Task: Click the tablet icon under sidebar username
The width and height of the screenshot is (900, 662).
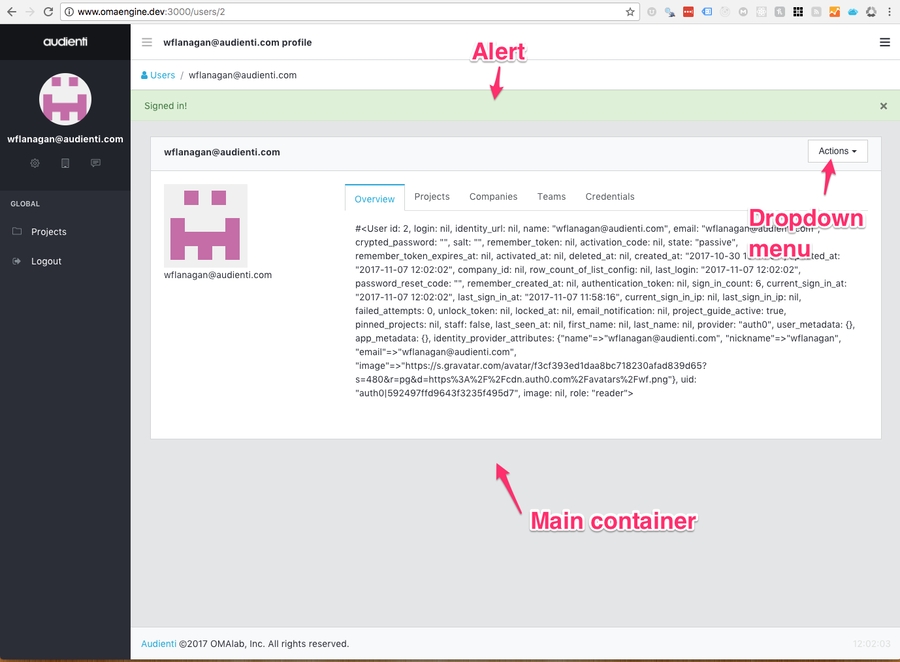Action: point(65,163)
